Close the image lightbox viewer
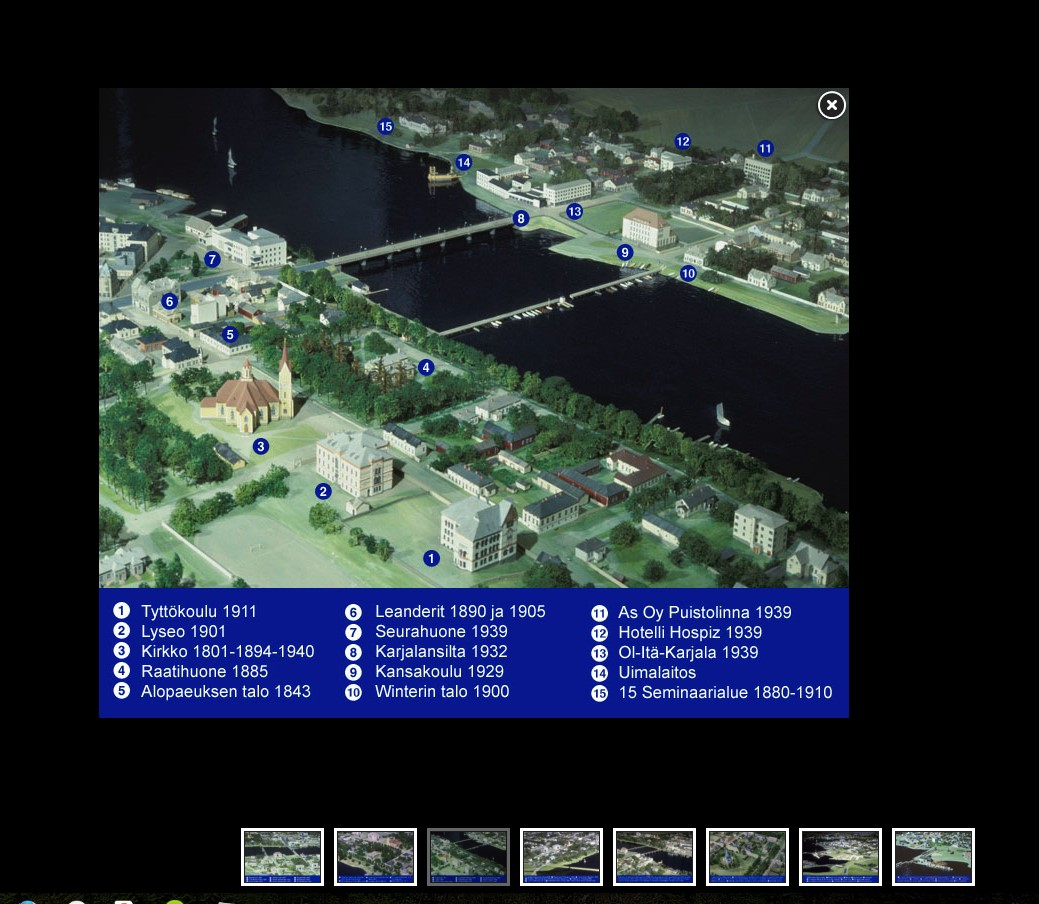The image size is (1039, 904). pos(831,105)
